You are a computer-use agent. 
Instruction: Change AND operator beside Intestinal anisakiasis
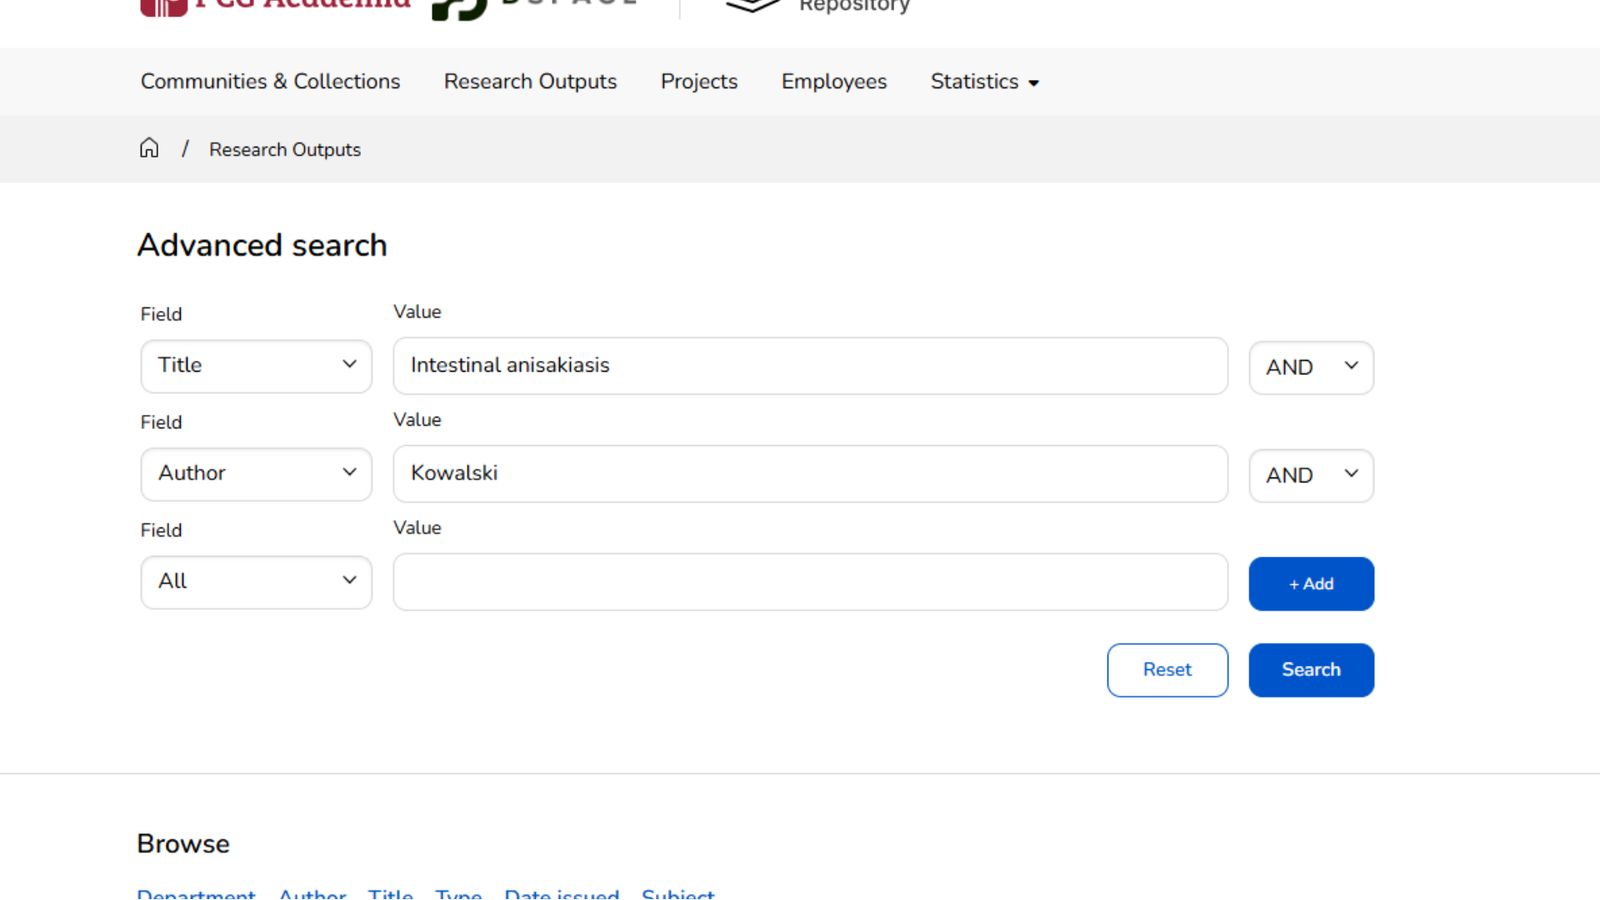coord(1311,368)
